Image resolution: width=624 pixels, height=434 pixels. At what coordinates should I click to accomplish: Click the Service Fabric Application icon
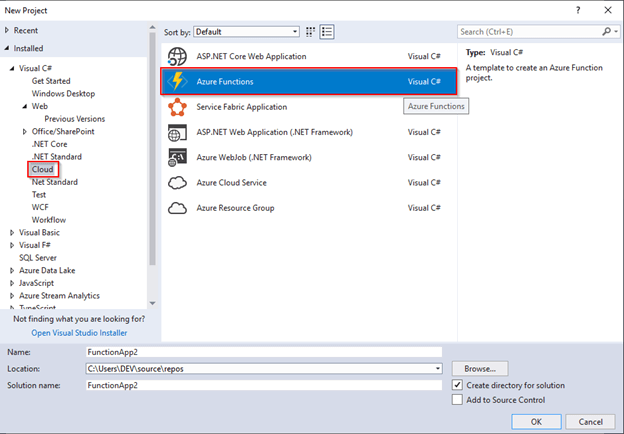[x=178, y=107]
